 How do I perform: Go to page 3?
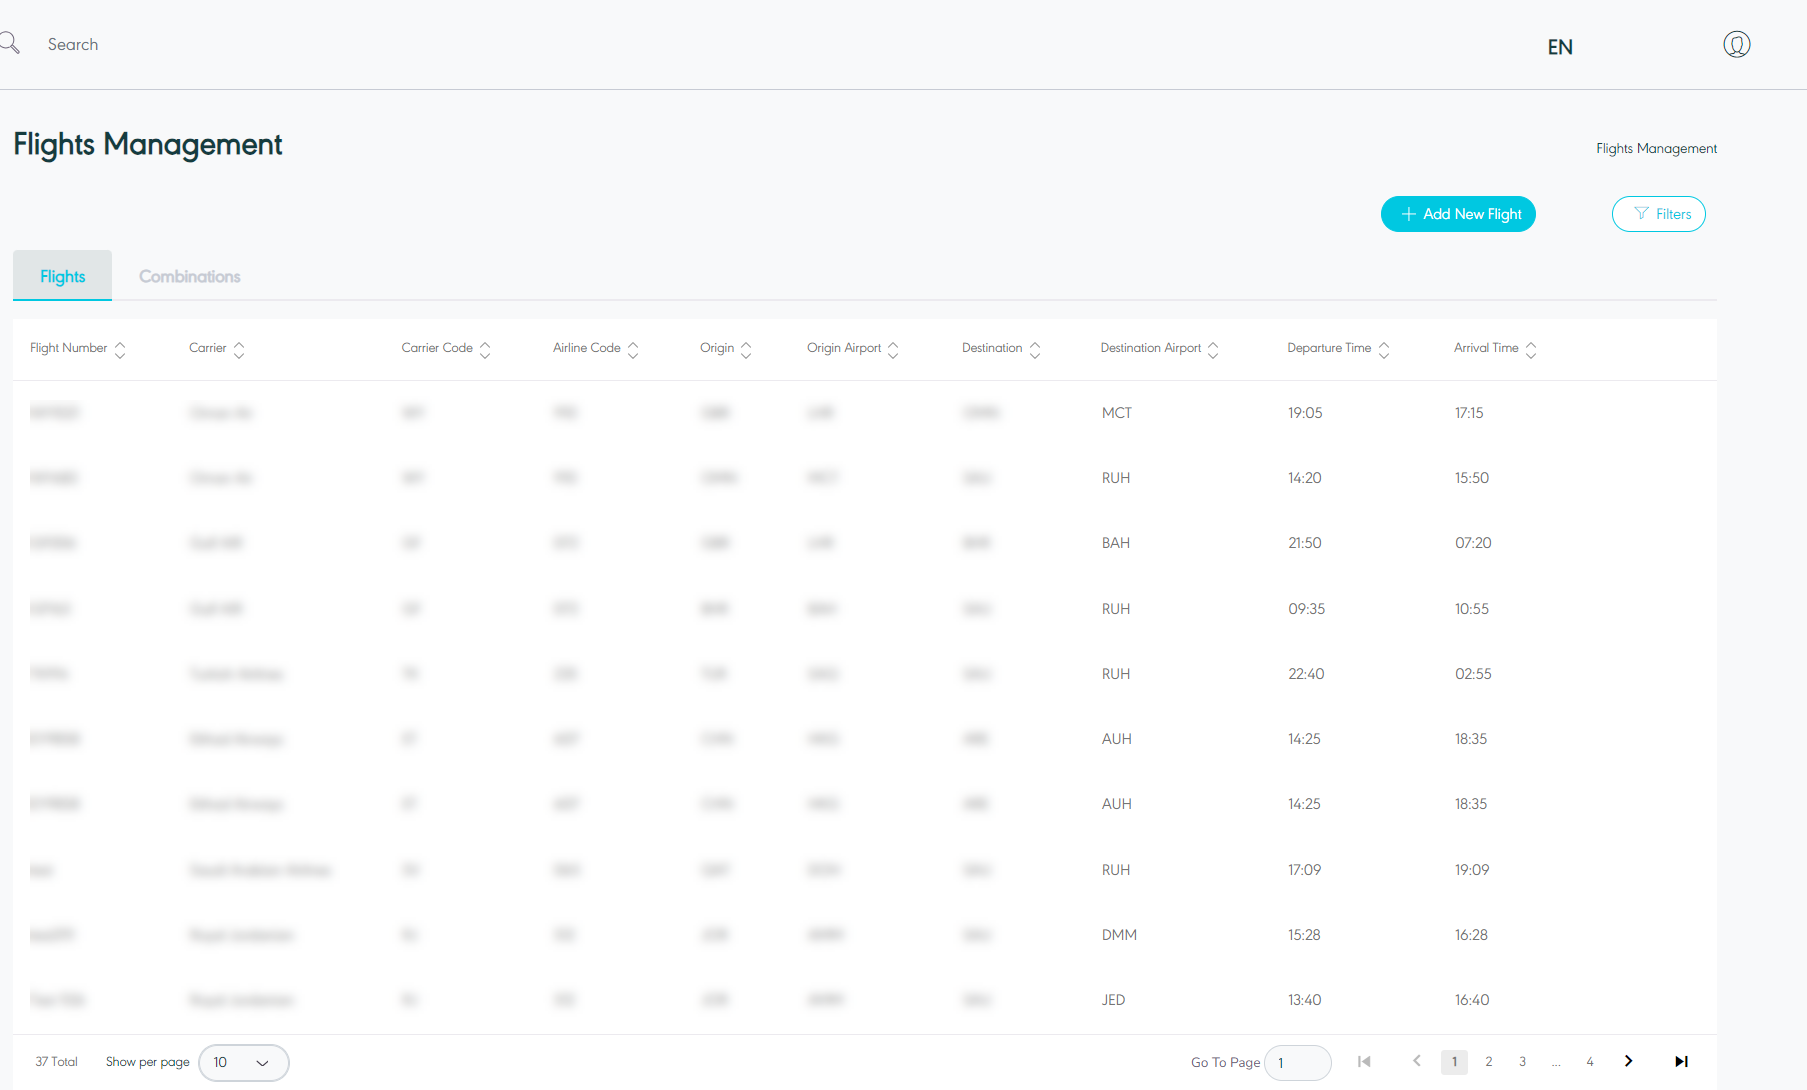(1522, 1062)
